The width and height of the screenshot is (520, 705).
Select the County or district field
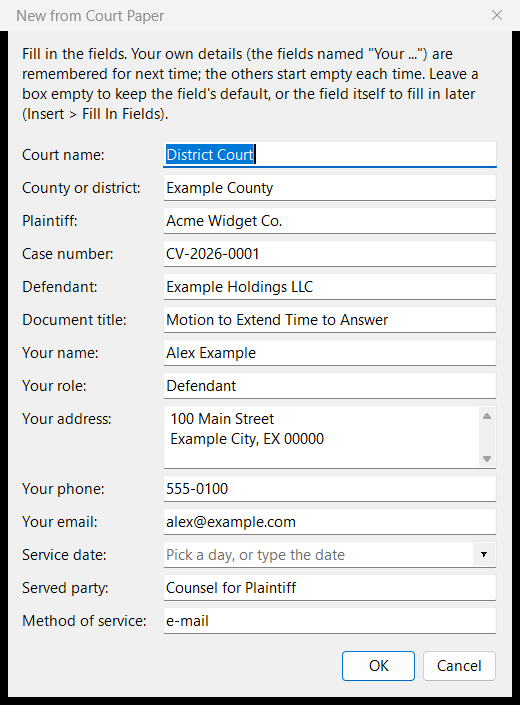click(329, 187)
